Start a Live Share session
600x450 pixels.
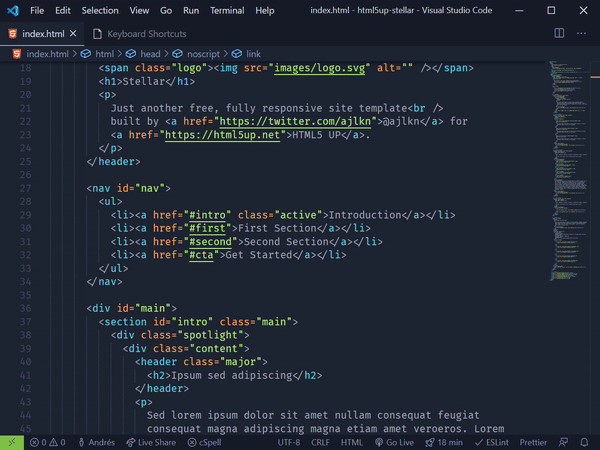click(x=151, y=442)
